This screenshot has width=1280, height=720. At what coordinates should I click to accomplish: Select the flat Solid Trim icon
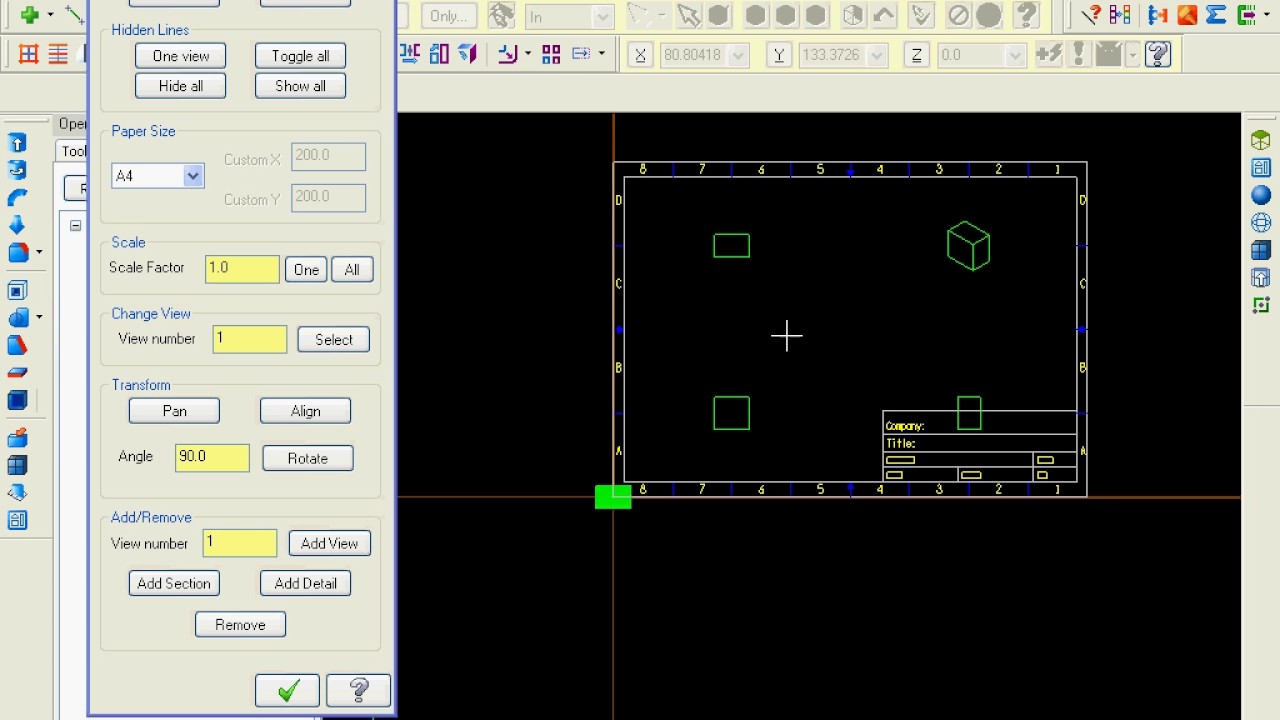tap(17, 373)
